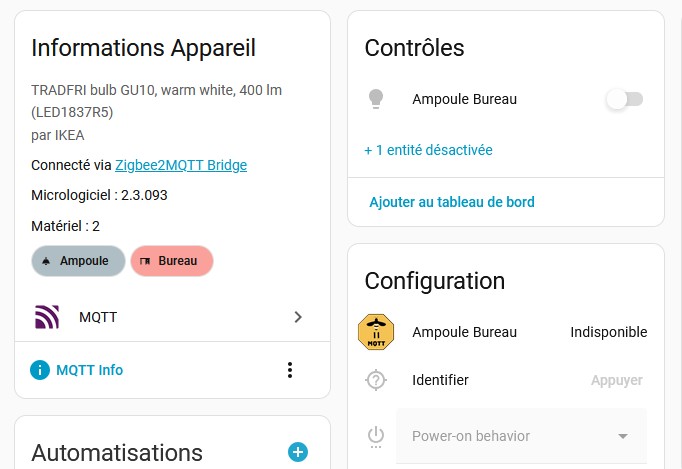Select the Bureau label chip

point(171,261)
